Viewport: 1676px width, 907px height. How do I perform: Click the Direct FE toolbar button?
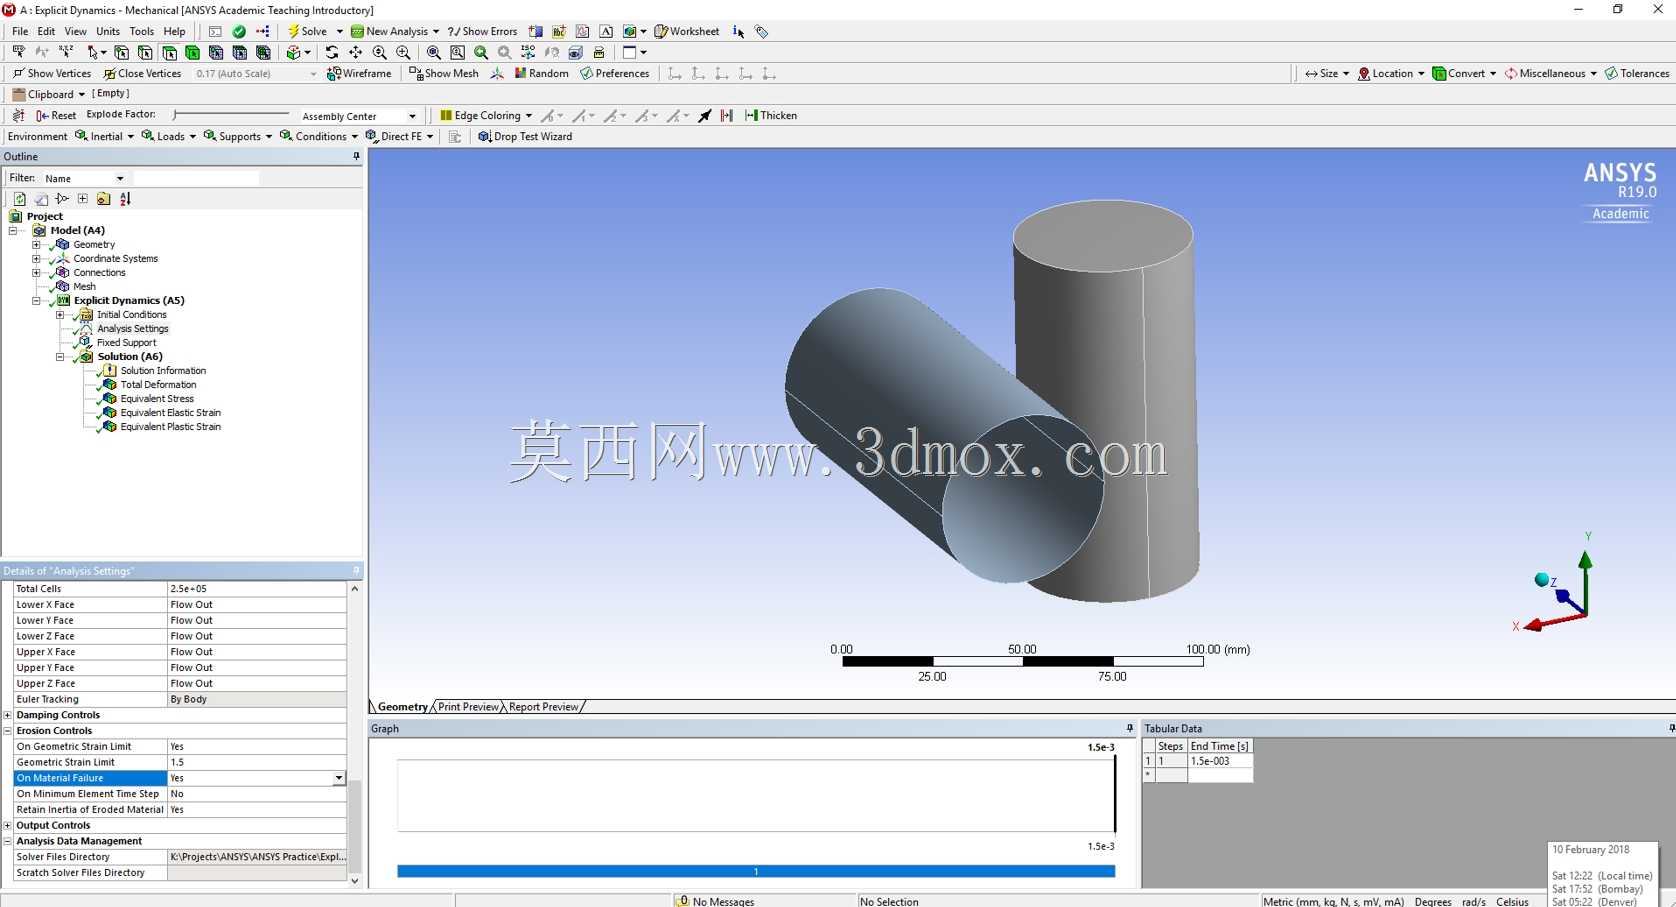pos(399,136)
